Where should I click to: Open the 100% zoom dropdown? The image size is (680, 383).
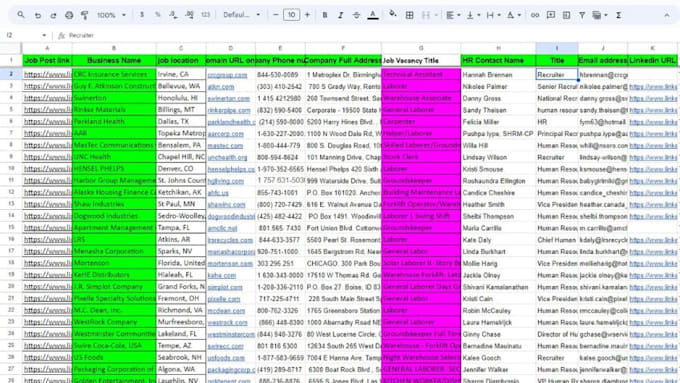tap(111, 15)
